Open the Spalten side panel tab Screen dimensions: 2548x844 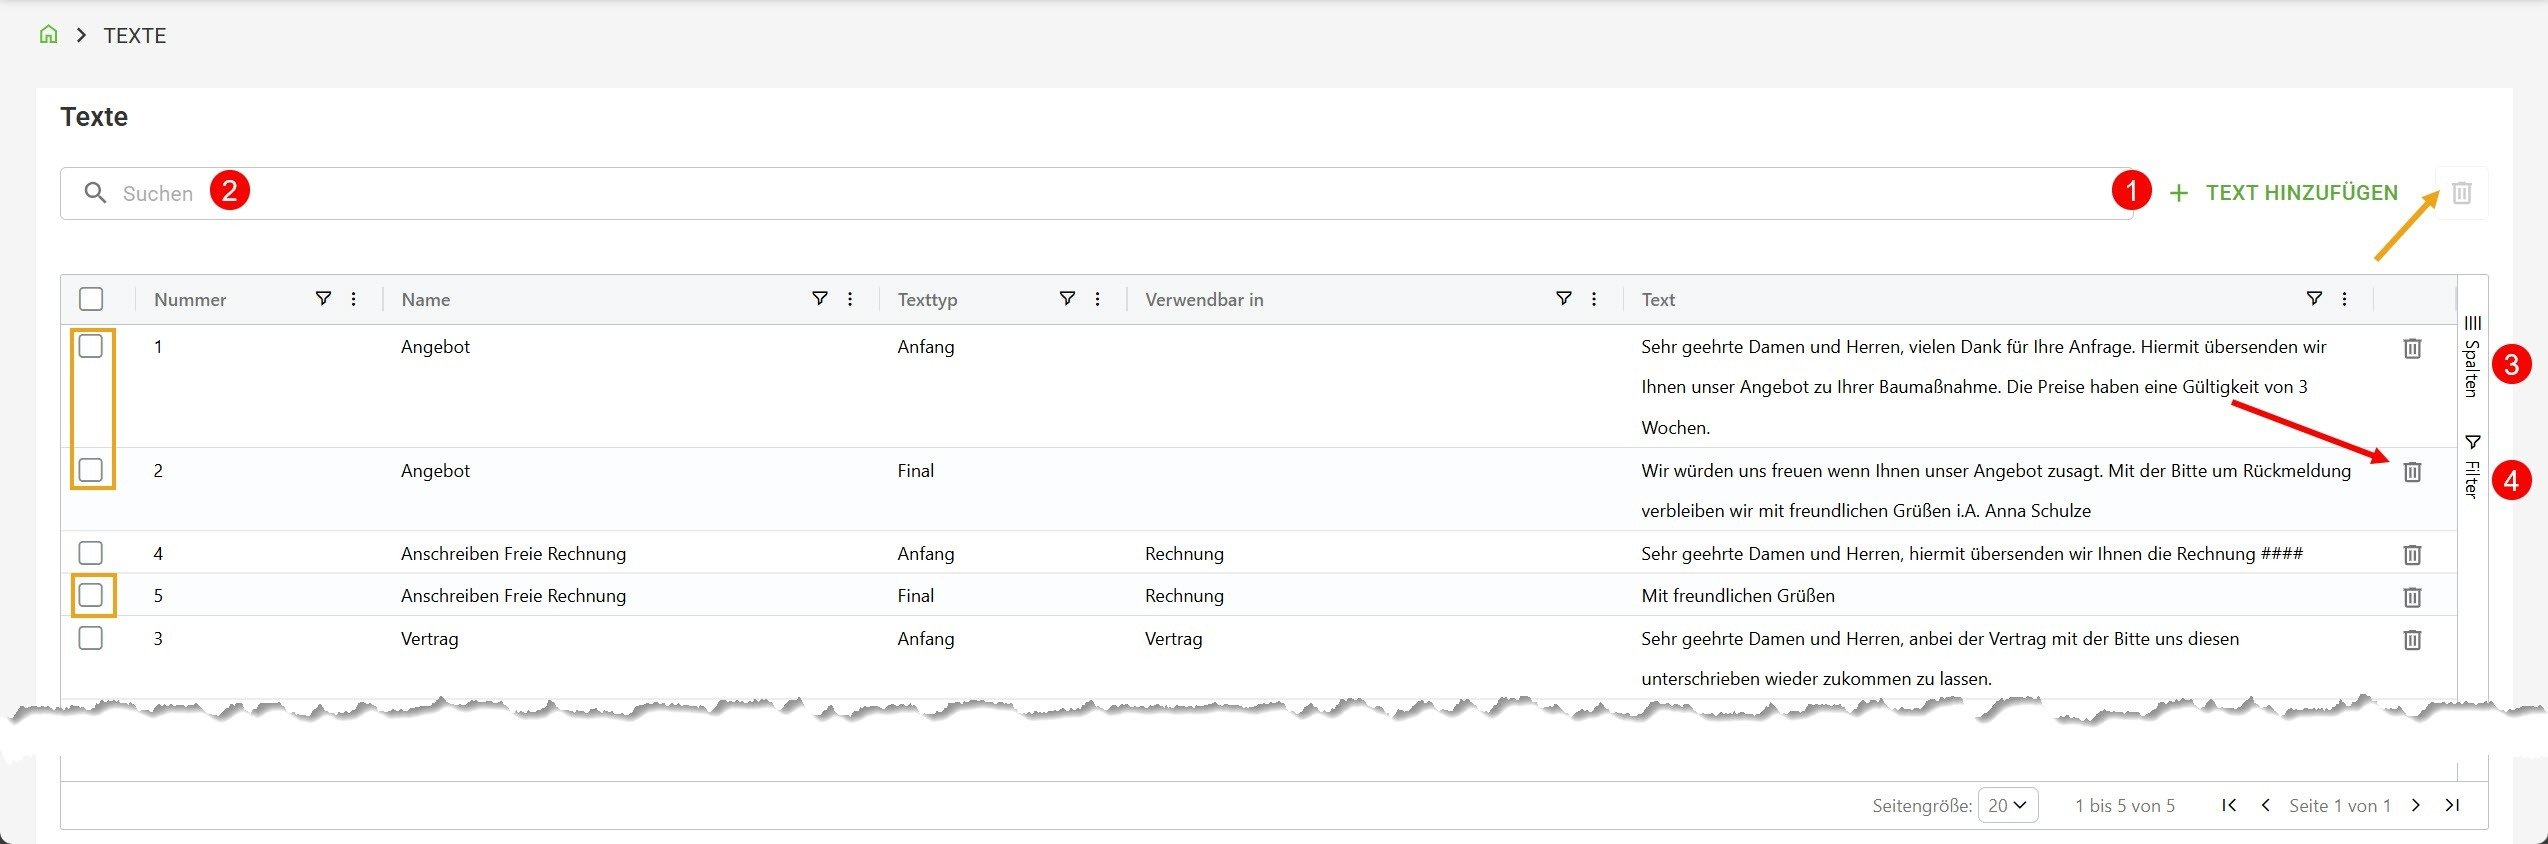tap(2472, 358)
